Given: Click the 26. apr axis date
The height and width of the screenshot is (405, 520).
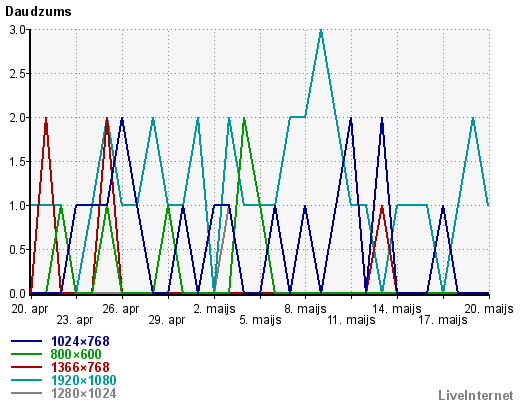Looking at the screenshot, I should [121, 309].
